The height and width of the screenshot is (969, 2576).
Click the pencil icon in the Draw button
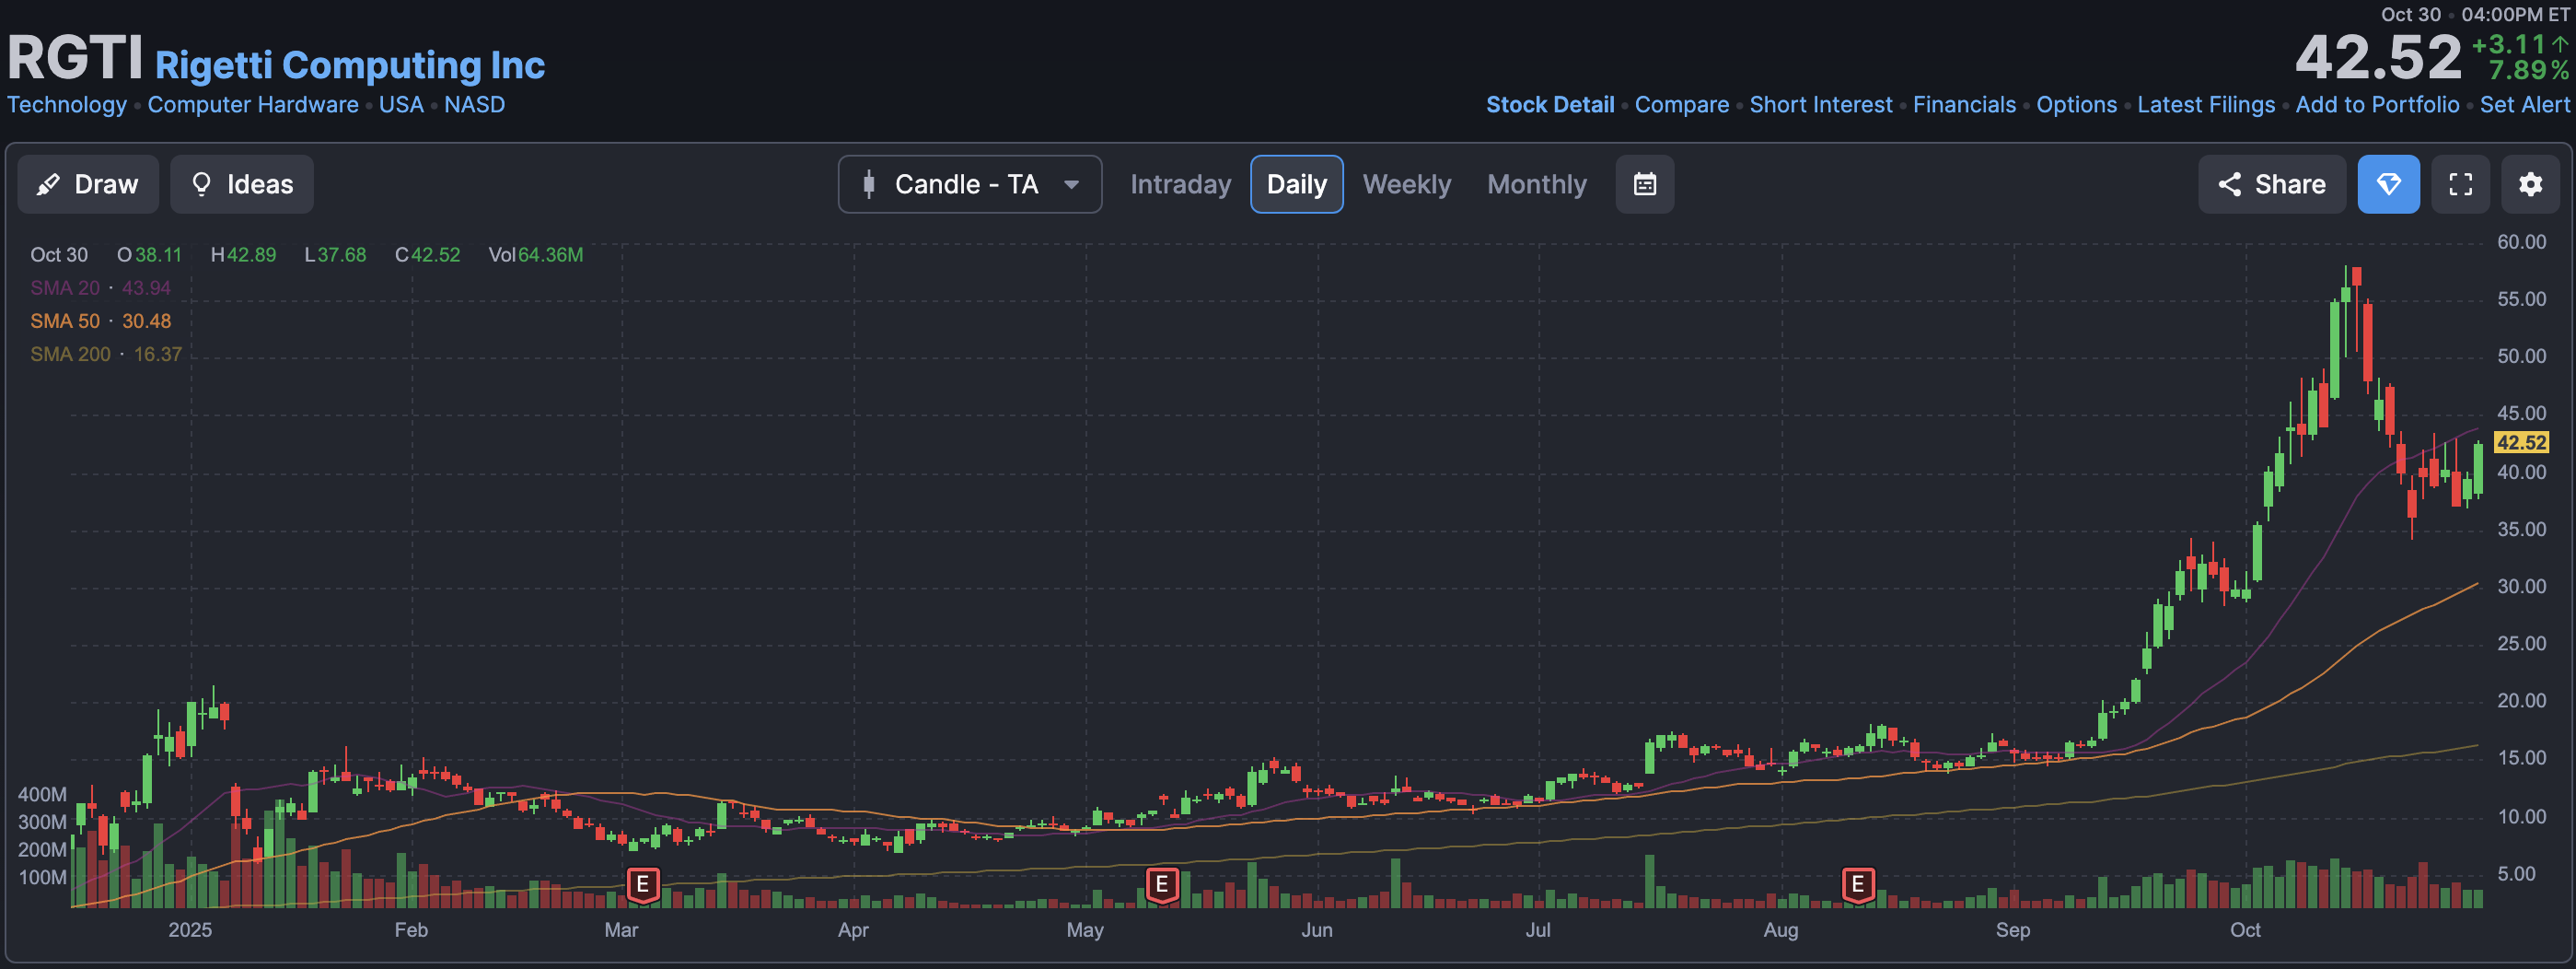pos(48,184)
